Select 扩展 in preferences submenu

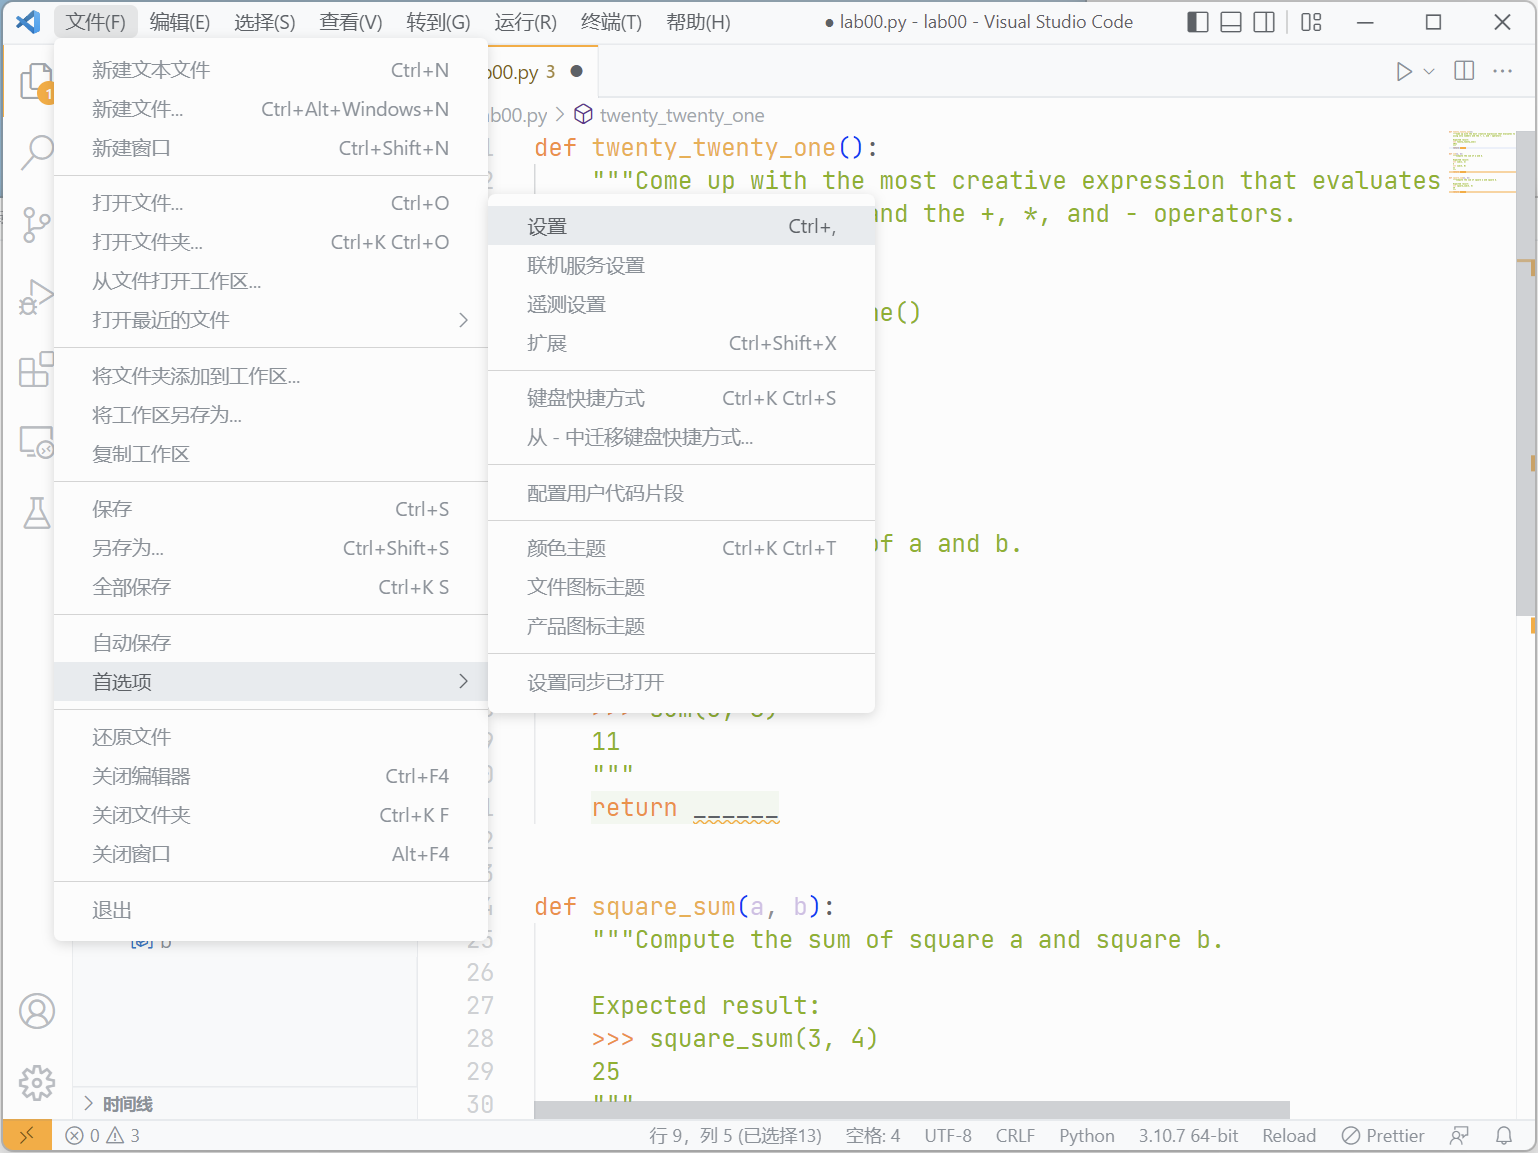681,343
